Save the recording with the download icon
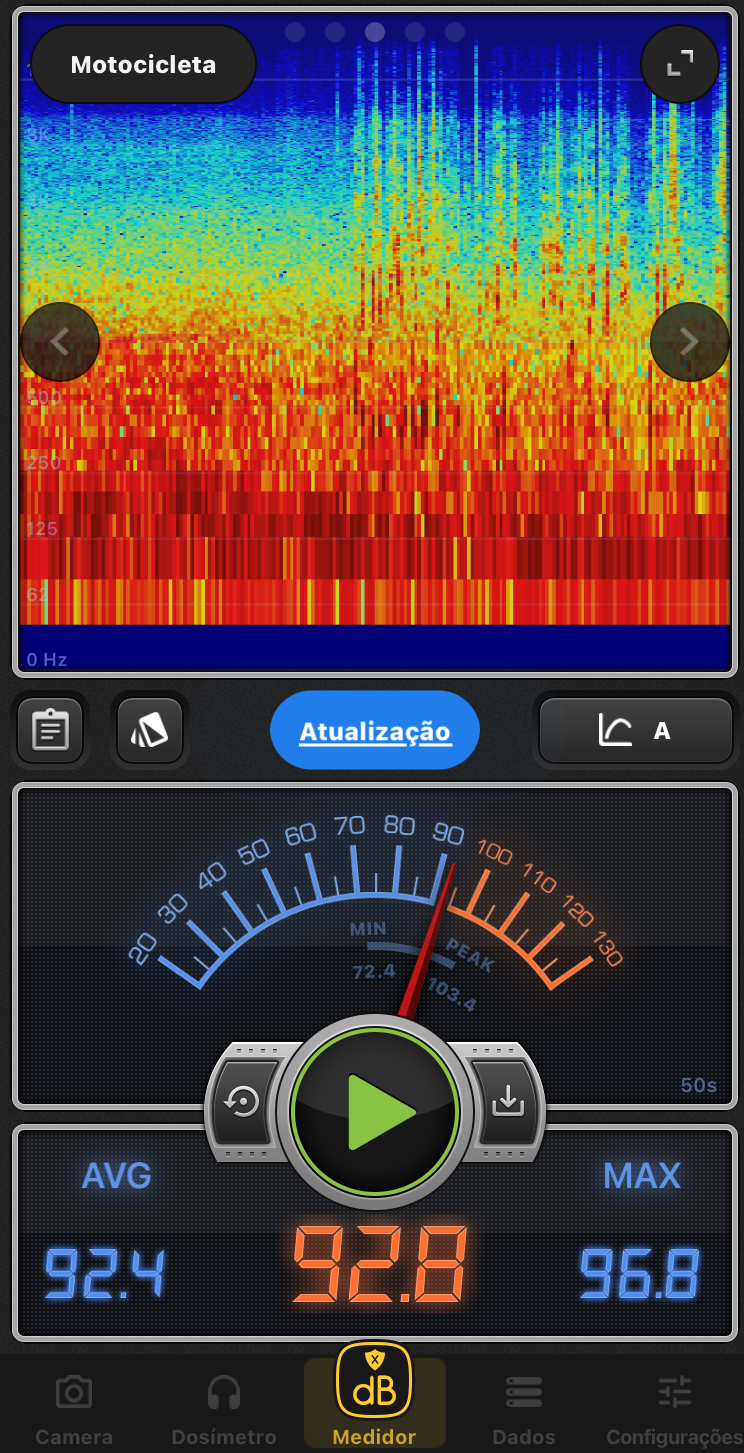This screenshot has width=744, height=1453. click(x=508, y=1102)
